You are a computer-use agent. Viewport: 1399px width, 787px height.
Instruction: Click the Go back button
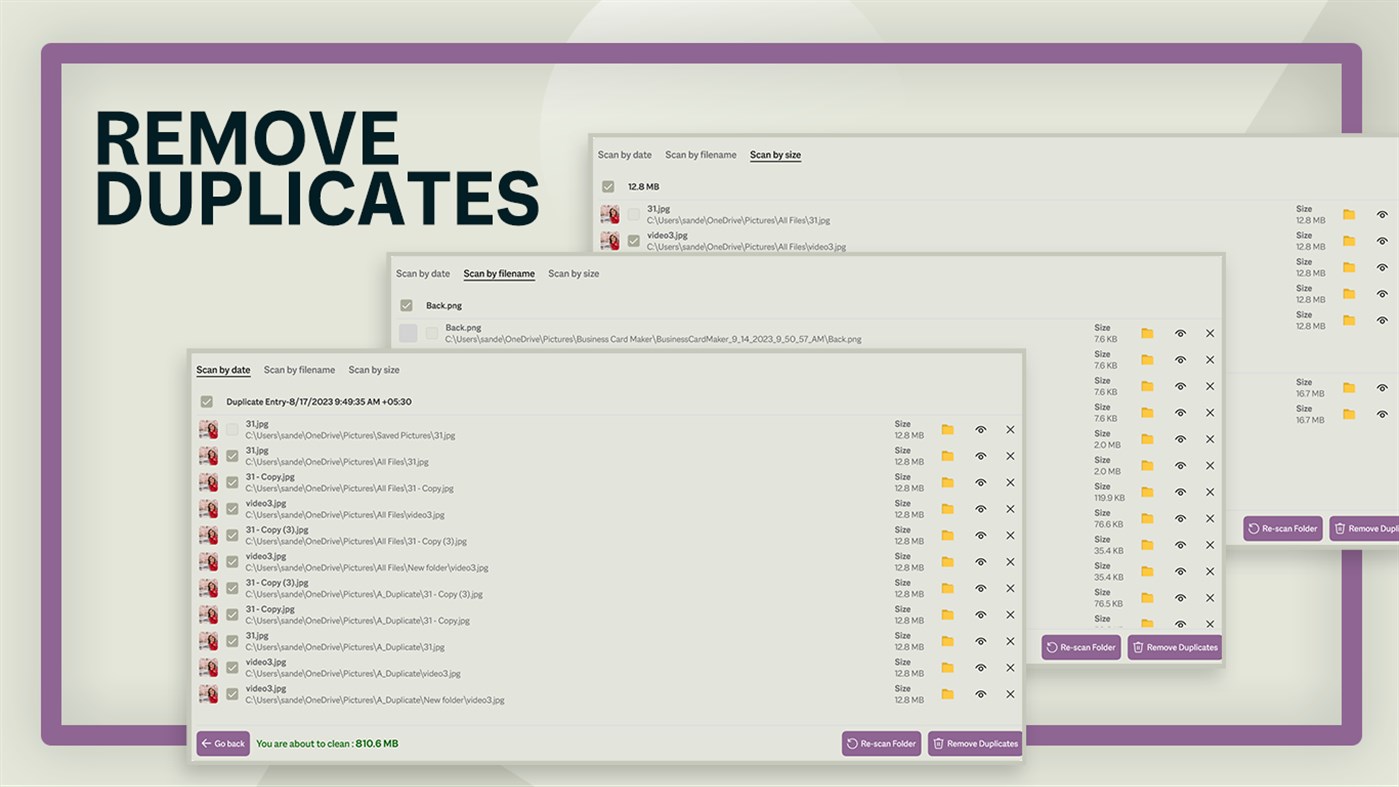pos(222,743)
